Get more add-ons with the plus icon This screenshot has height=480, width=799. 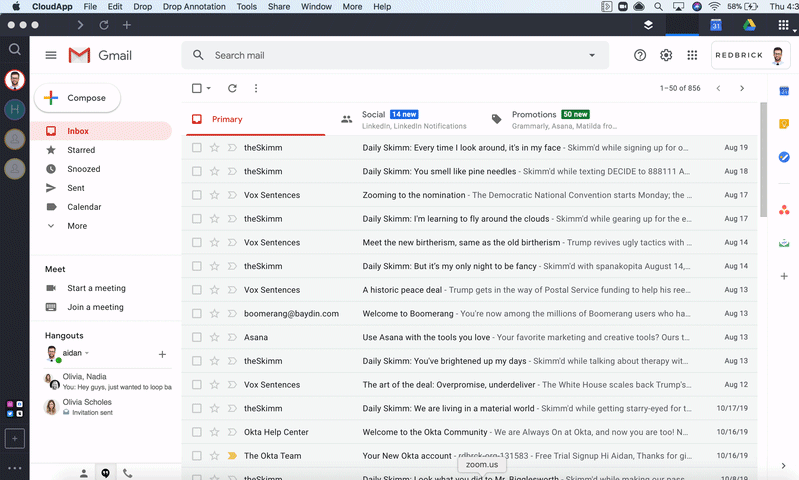click(x=784, y=276)
